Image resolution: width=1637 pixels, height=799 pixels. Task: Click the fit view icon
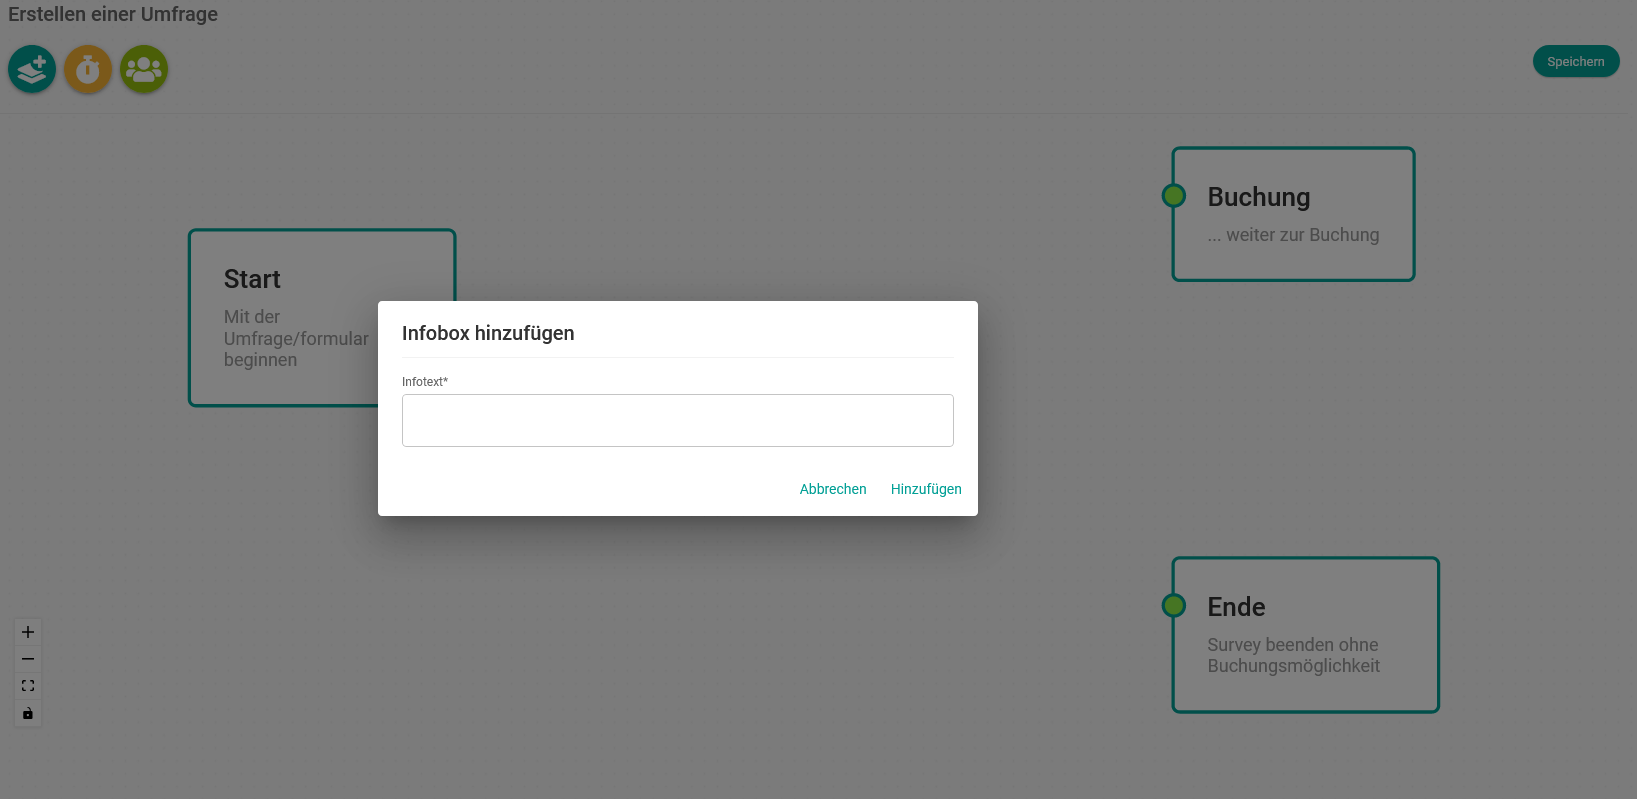coord(28,686)
